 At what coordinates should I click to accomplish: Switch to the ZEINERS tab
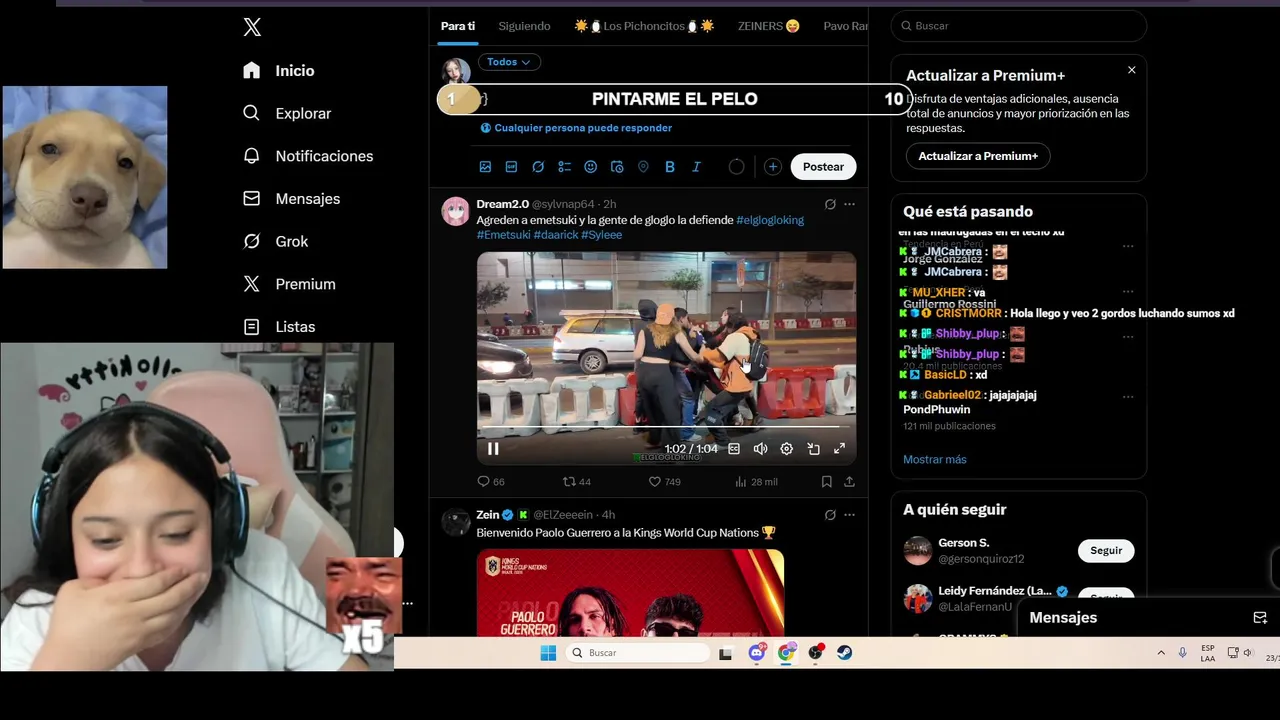(768, 26)
